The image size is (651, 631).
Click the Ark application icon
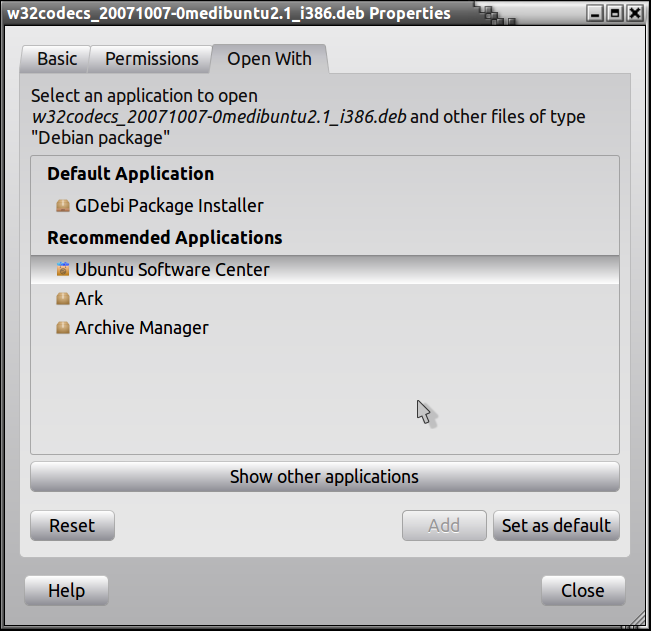point(63,299)
